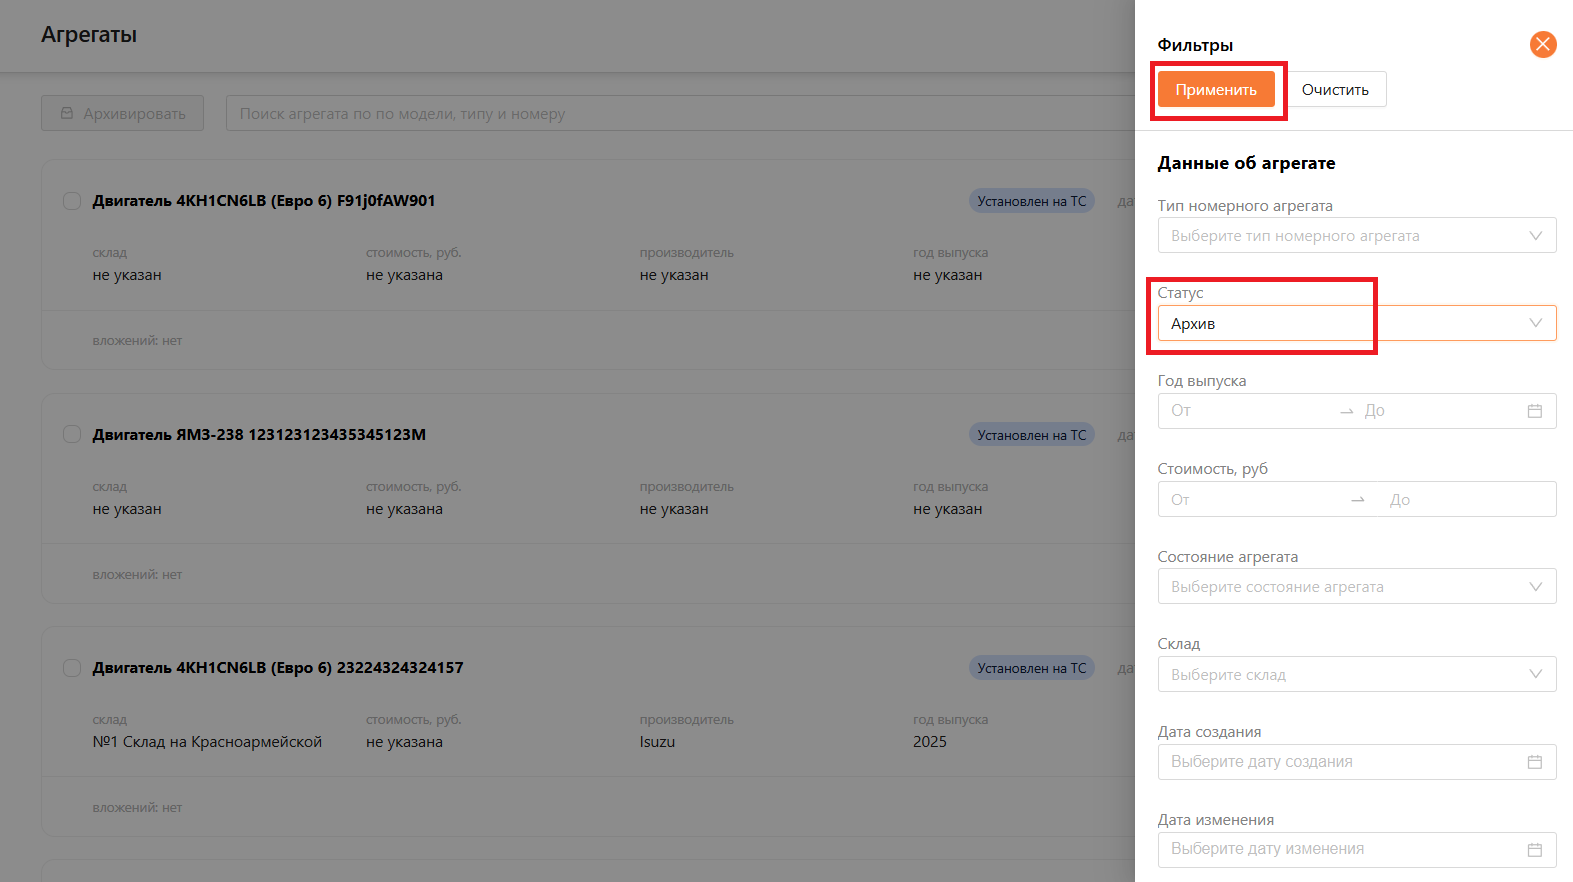Expand the Склад dropdown
Screen dimensions: 1573x882
(x=1356, y=675)
